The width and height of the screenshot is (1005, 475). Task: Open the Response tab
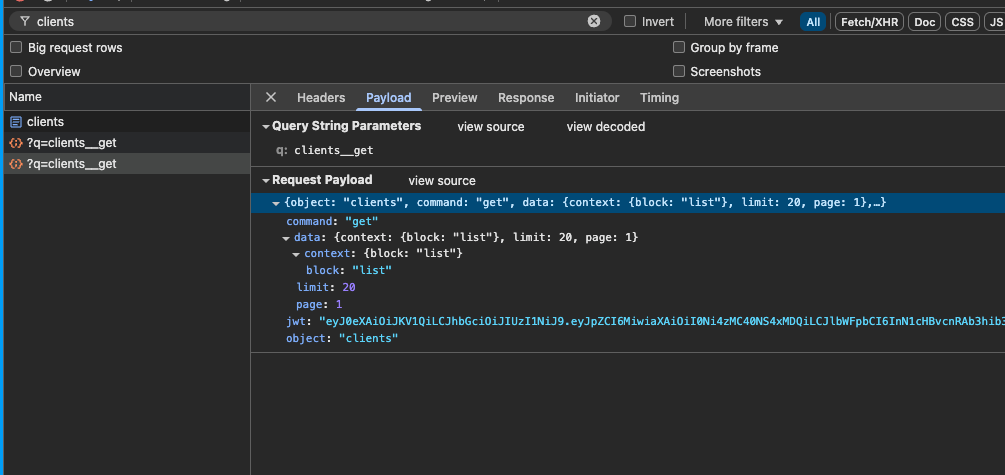525,98
